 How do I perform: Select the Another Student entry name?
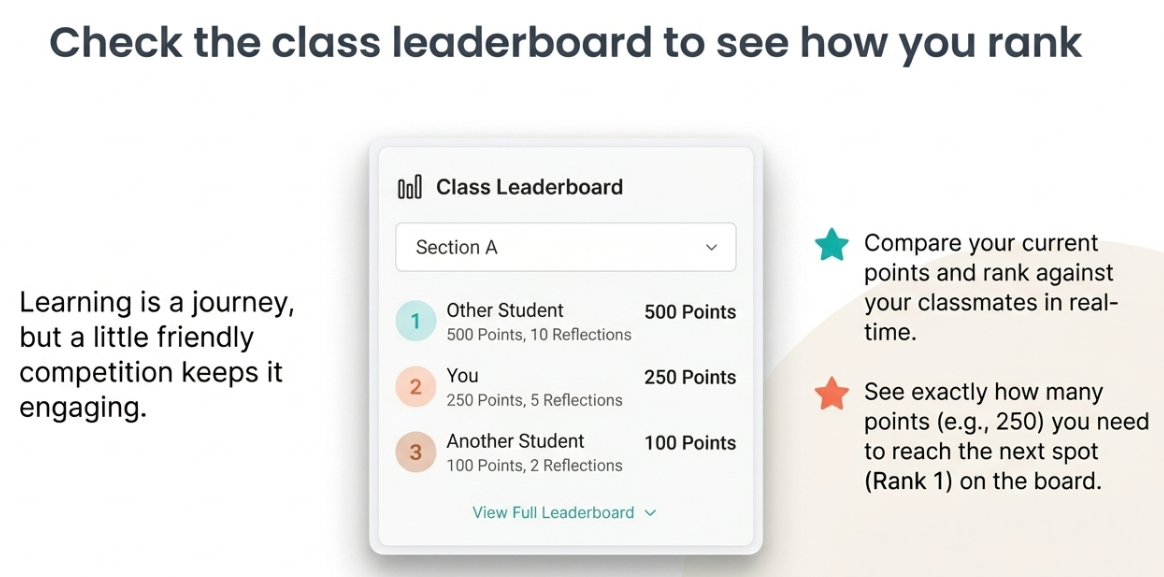coord(515,441)
